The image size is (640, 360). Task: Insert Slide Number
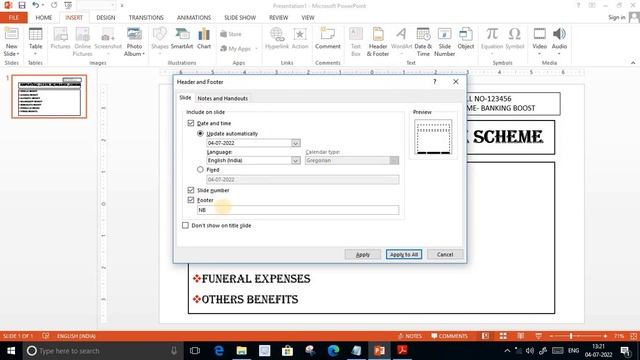444,41
